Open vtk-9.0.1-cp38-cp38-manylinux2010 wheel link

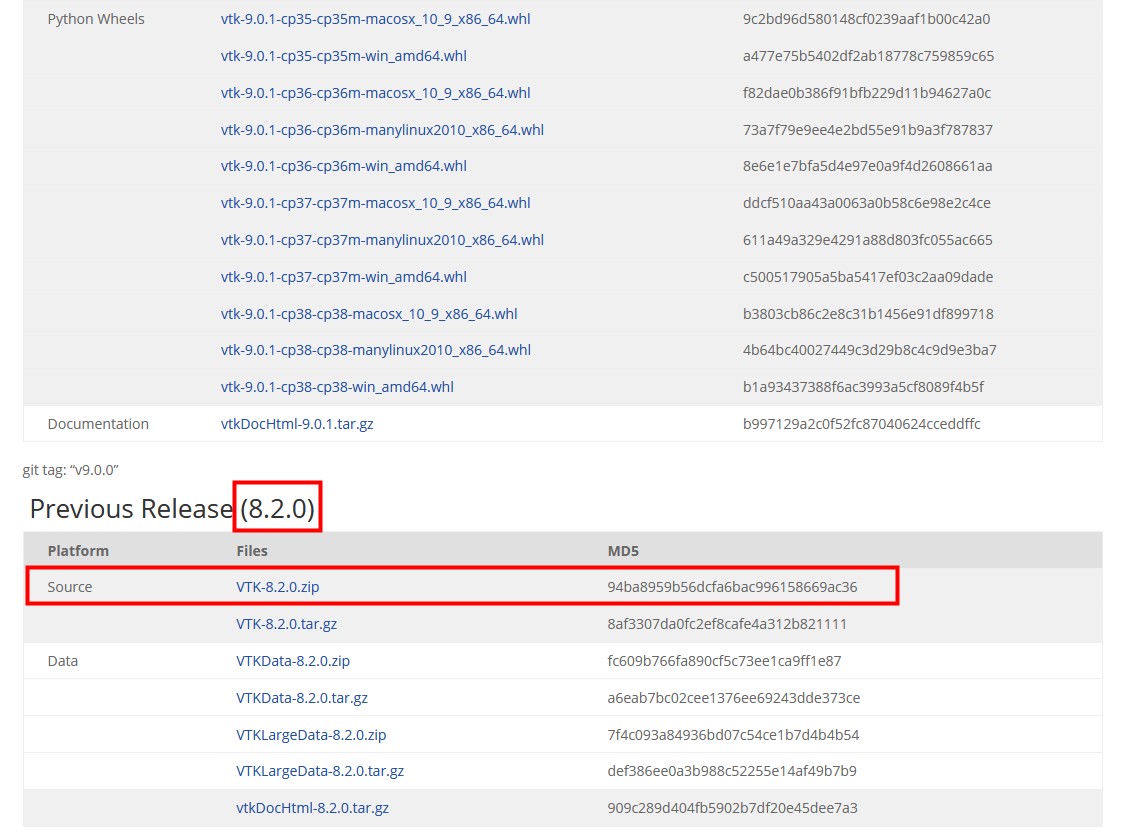(x=377, y=350)
